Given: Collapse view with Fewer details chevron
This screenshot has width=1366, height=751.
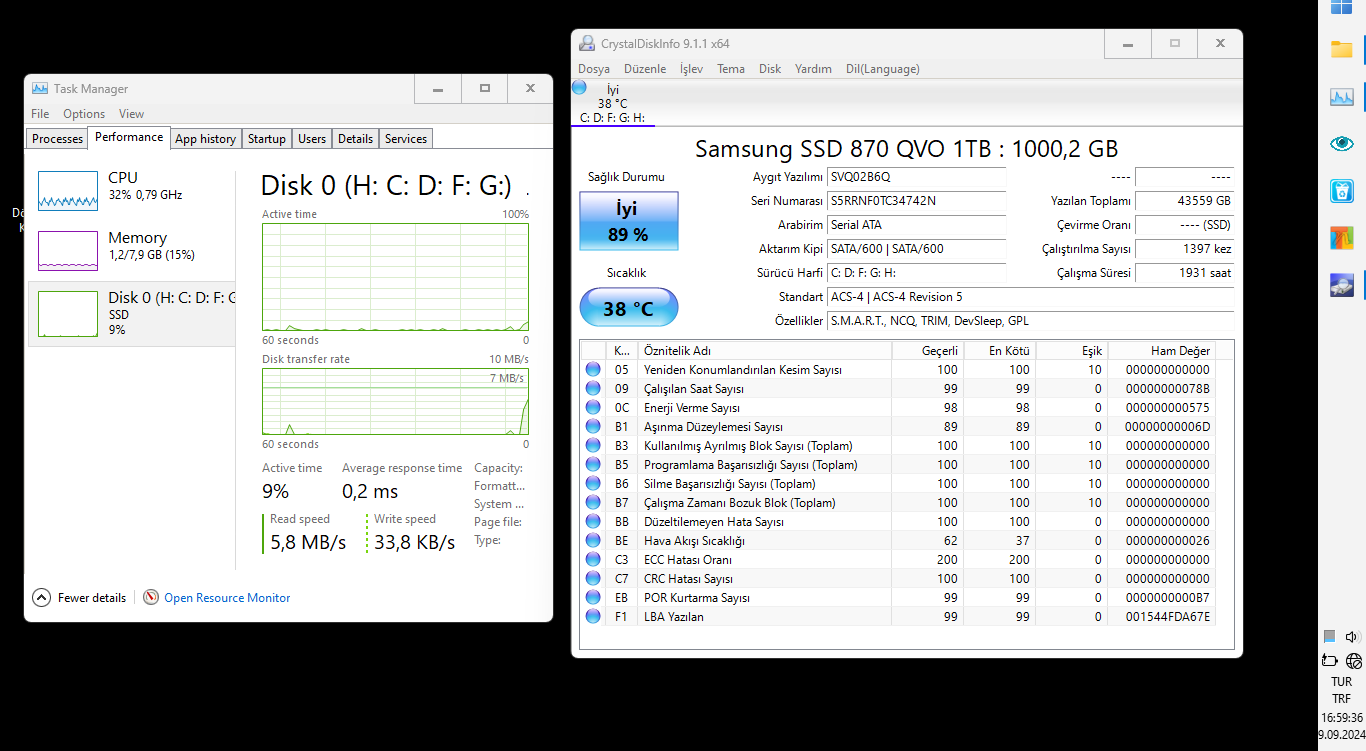Looking at the screenshot, I should coord(41,598).
